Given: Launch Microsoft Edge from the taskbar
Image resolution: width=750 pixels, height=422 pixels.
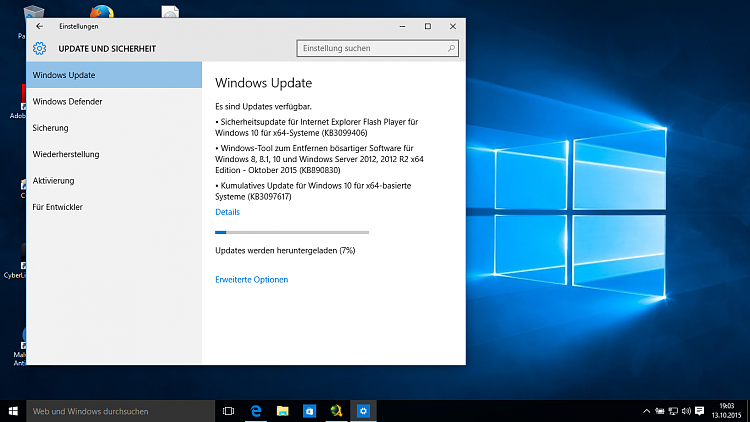Looking at the screenshot, I should [256, 411].
